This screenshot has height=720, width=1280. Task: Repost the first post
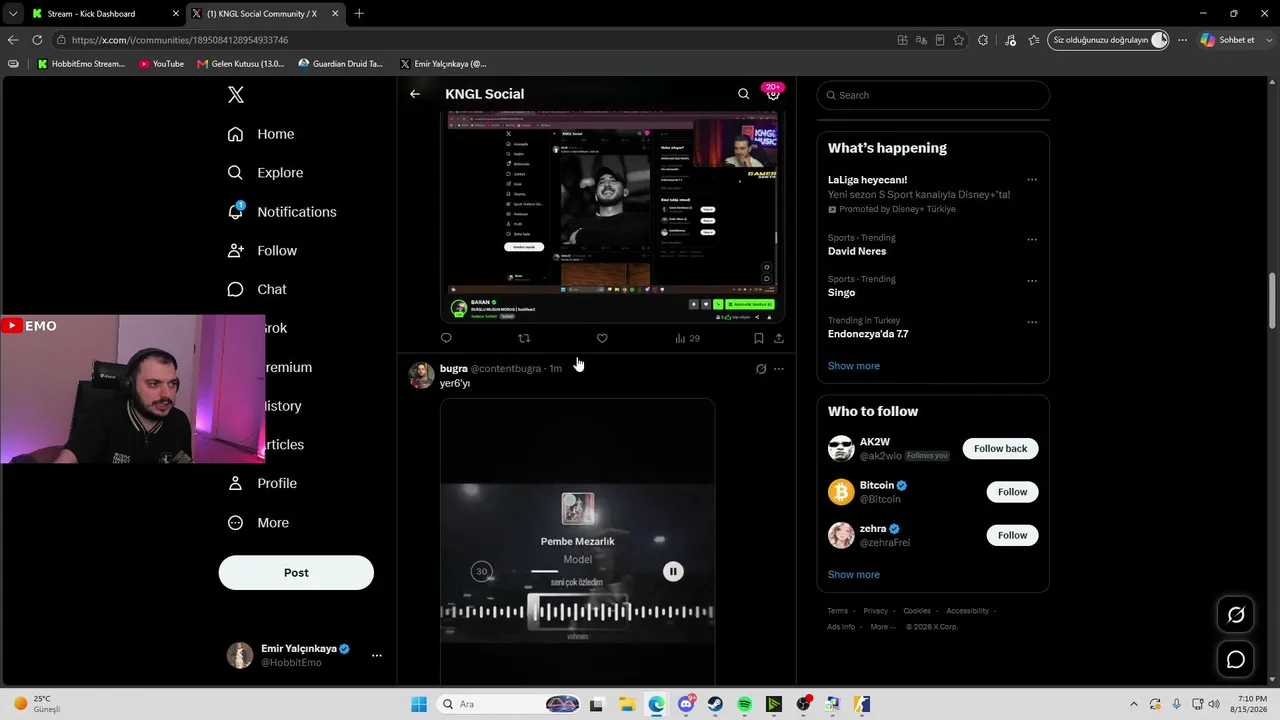(524, 338)
